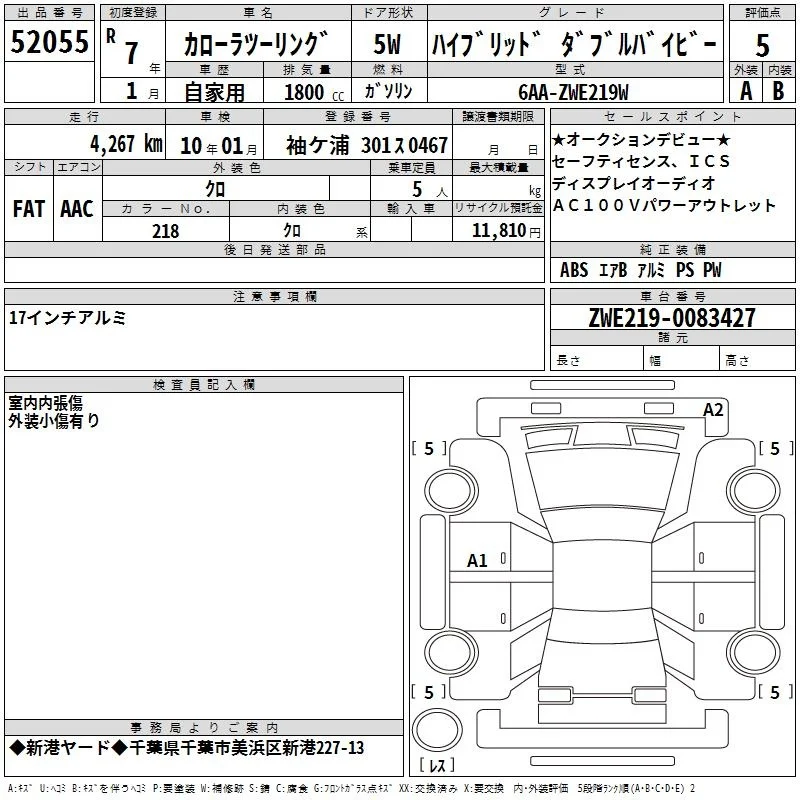800x800 pixels.
Task: Click registration number 袖ケ浦 301ス0467
Action: point(367,145)
